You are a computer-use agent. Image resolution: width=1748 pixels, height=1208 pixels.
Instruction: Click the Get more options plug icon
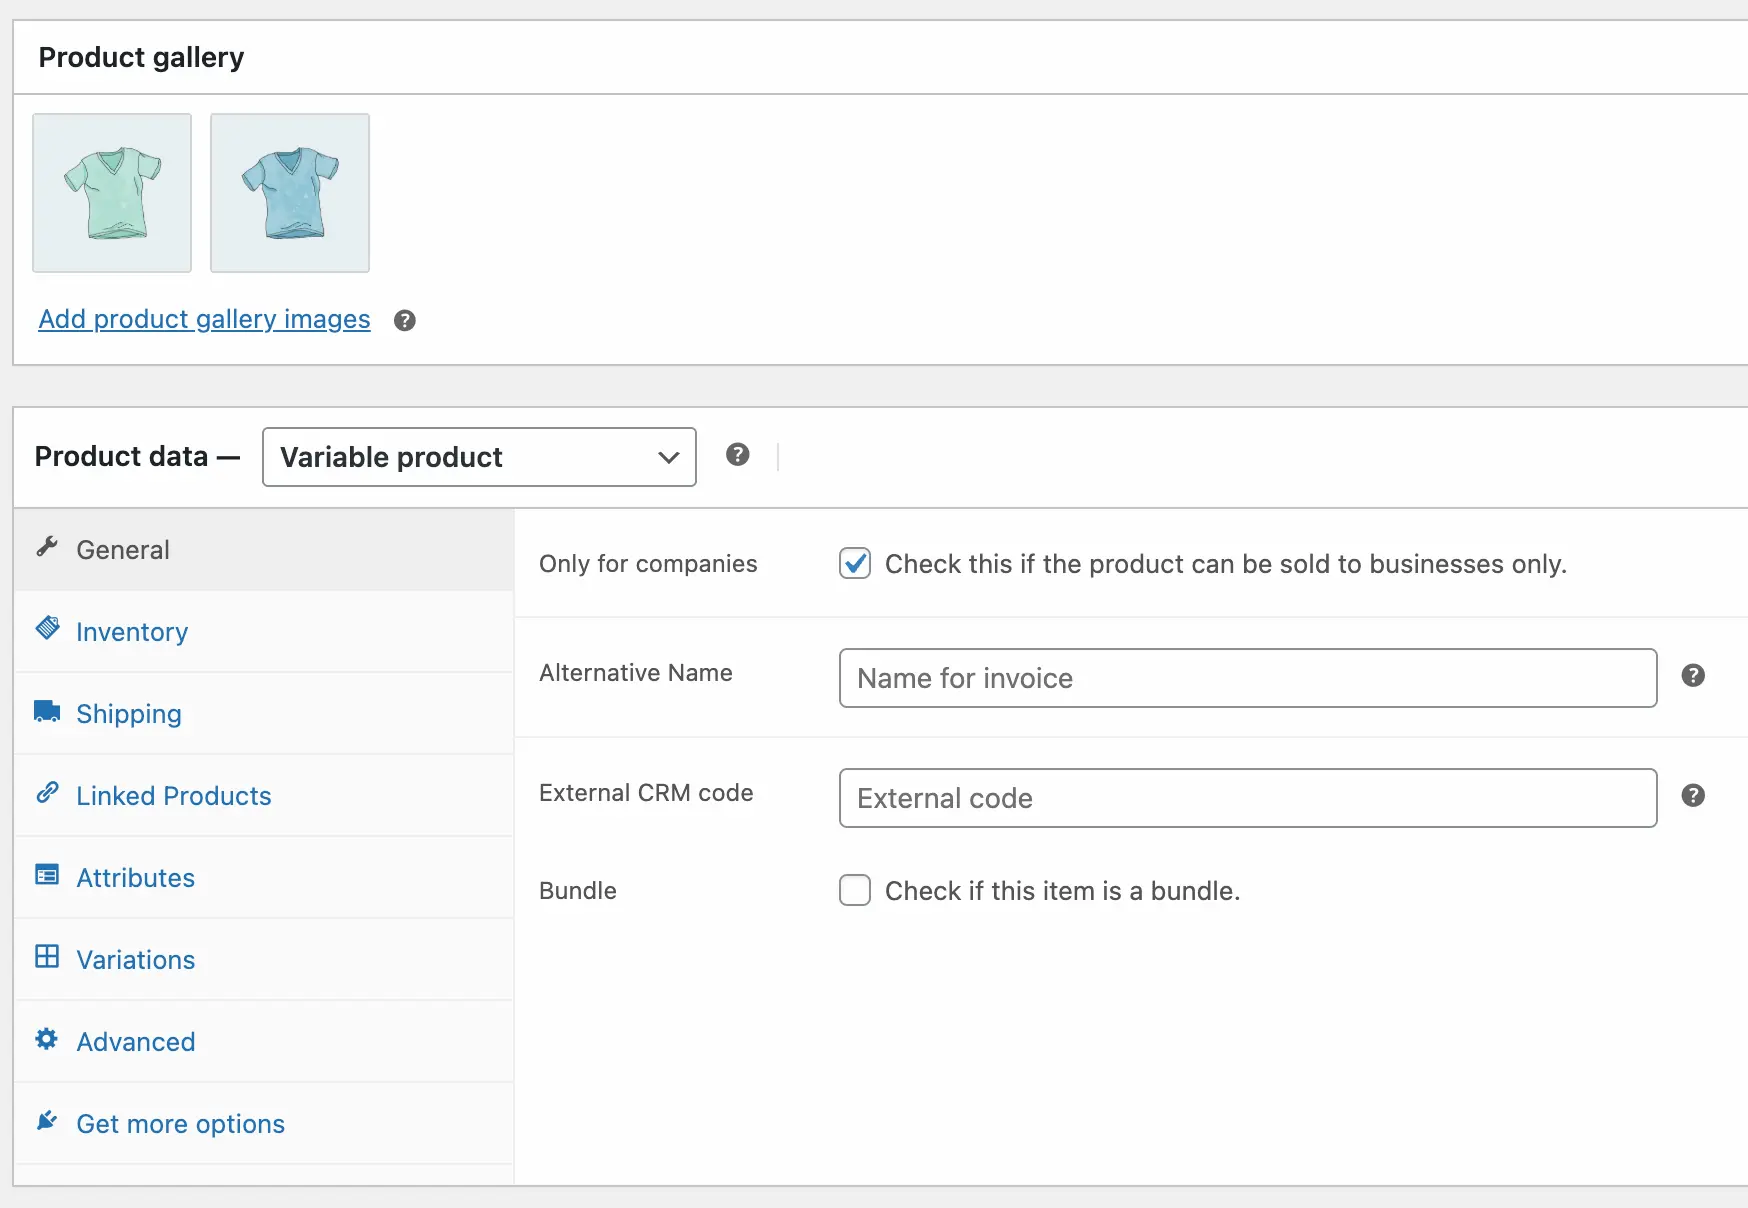tap(47, 1121)
